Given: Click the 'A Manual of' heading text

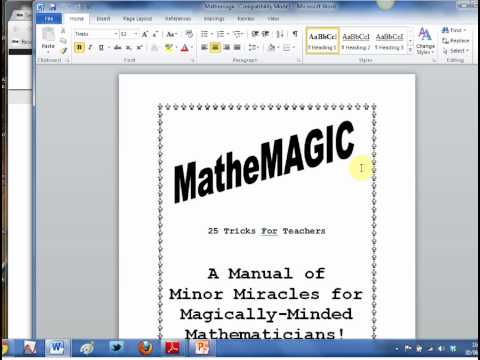Looking at the screenshot, I should (266, 274).
